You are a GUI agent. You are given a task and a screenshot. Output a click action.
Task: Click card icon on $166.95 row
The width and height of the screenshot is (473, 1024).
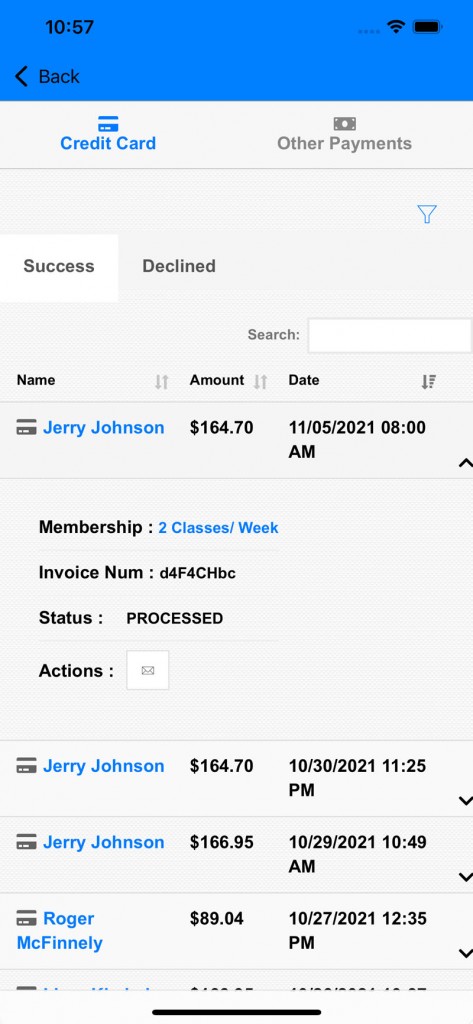26,842
